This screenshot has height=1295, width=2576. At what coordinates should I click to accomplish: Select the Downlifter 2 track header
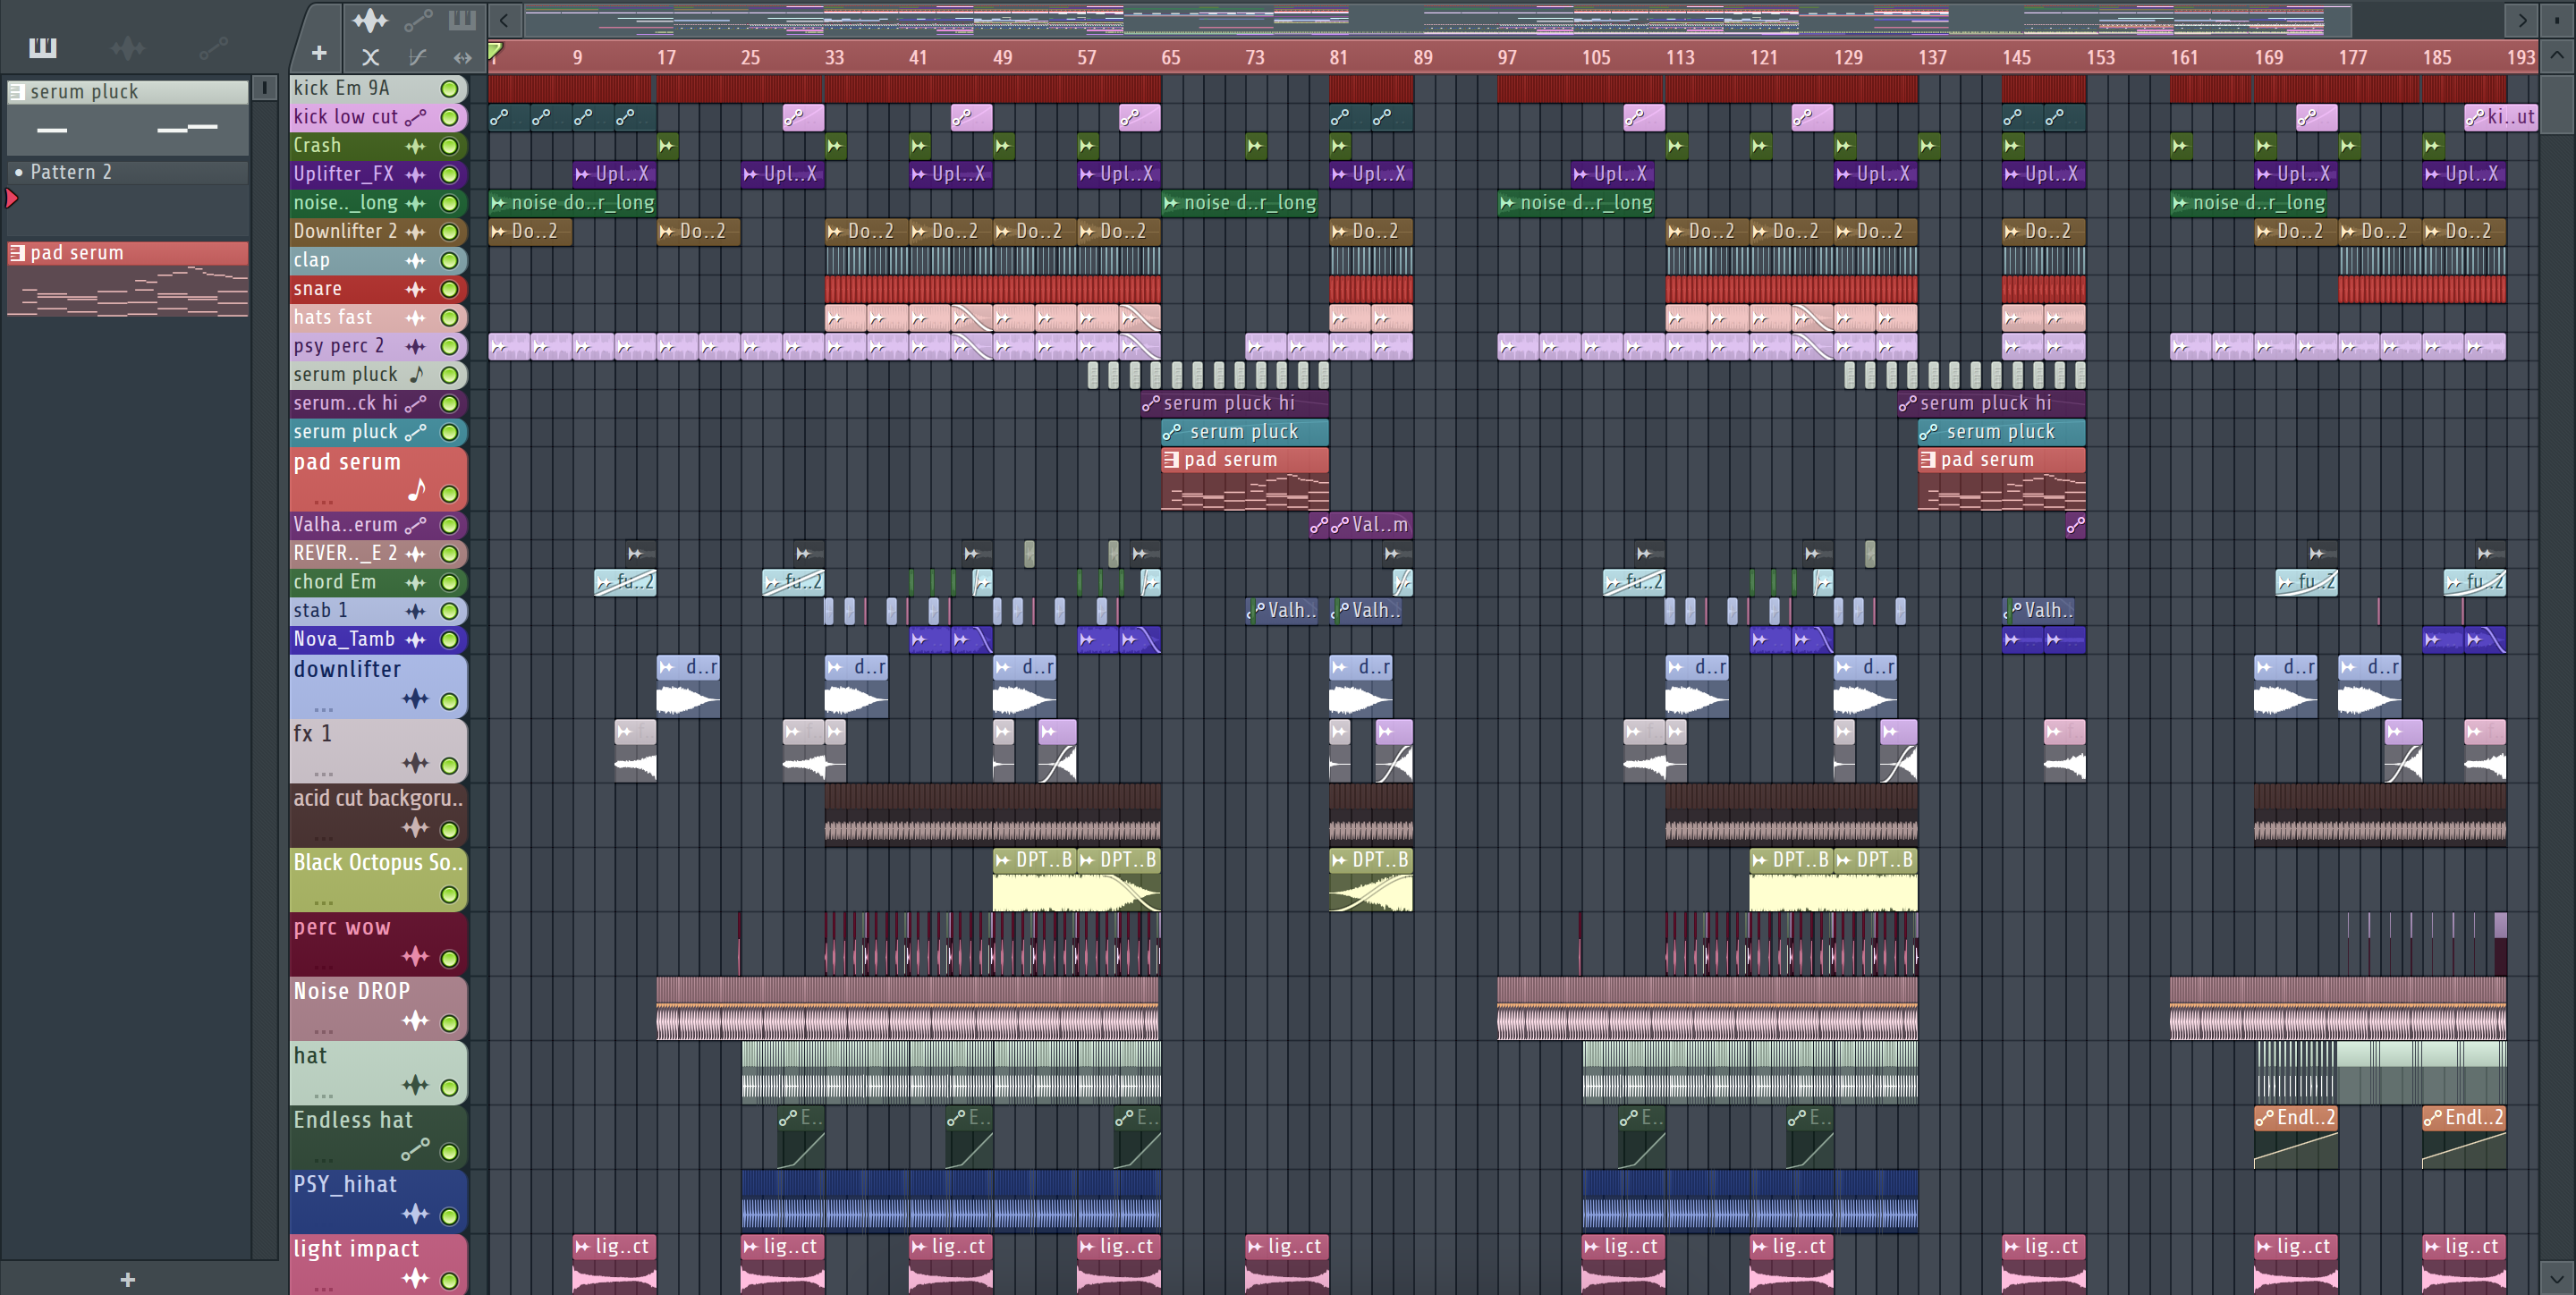(x=378, y=232)
